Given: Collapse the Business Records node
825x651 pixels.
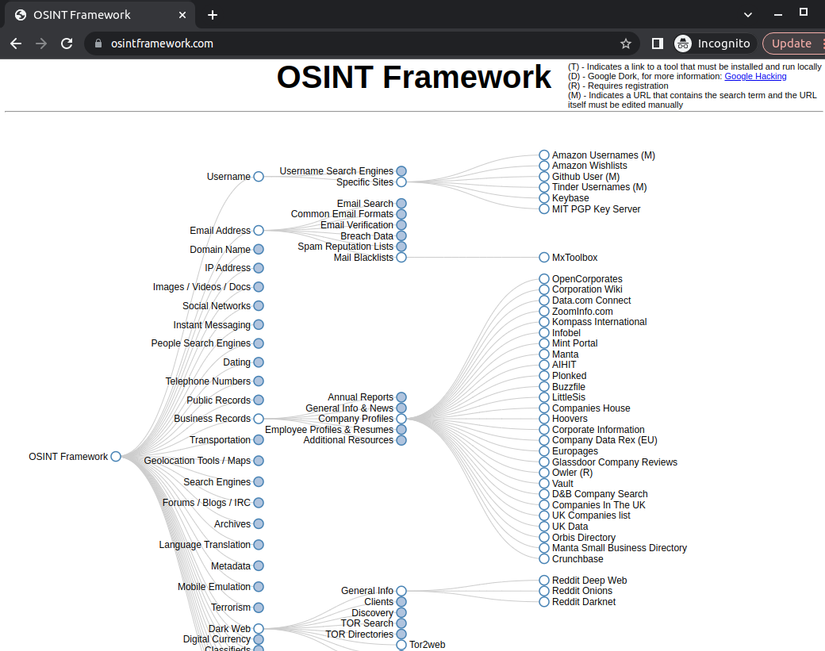Looking at the screenshot, I should point(258,418).
